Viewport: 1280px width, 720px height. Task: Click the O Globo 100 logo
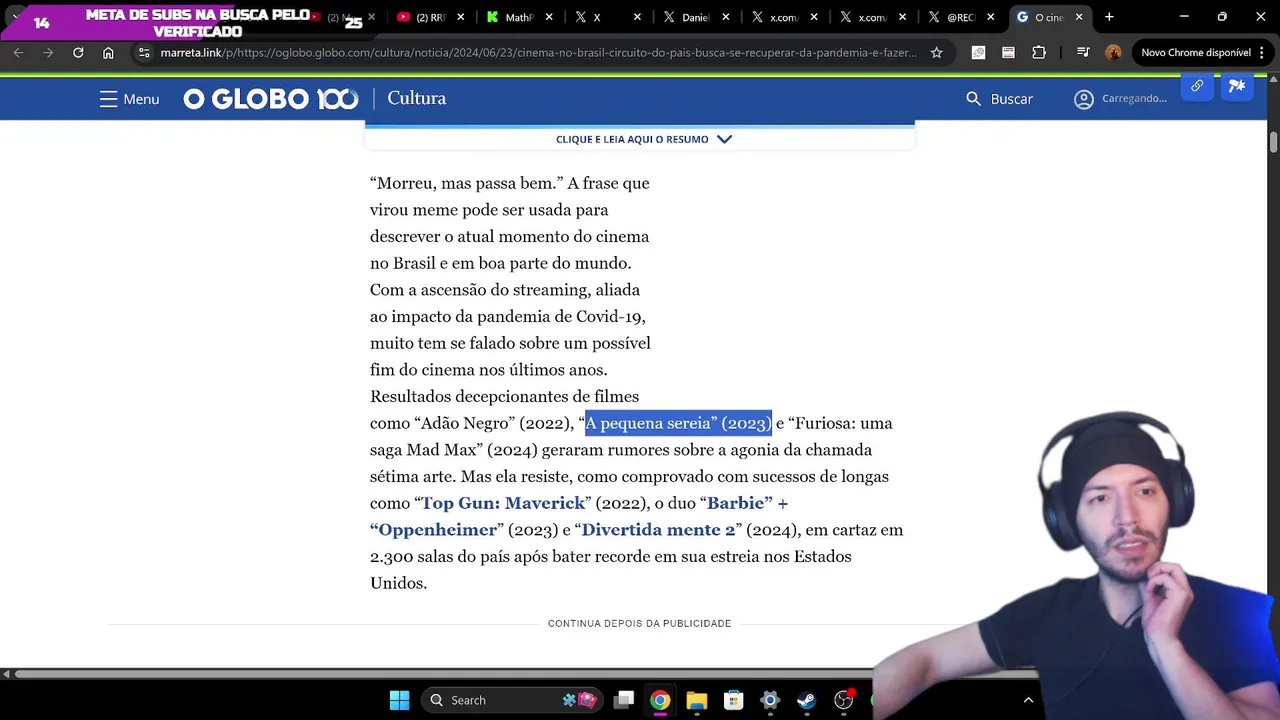(271, 99)
